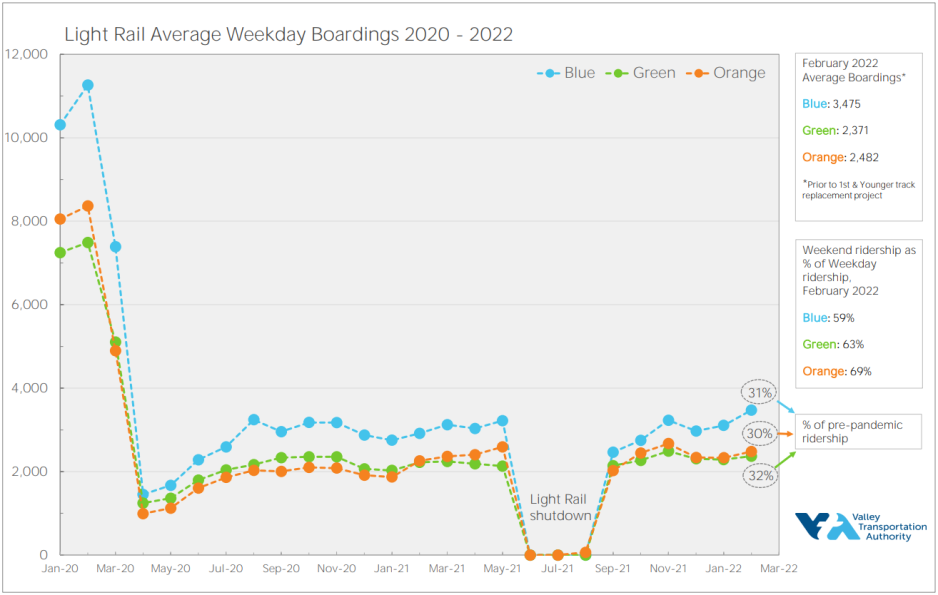938x595 pixels.
Task: Click the Green line Jan-20 data point
Action: point(60,253)
